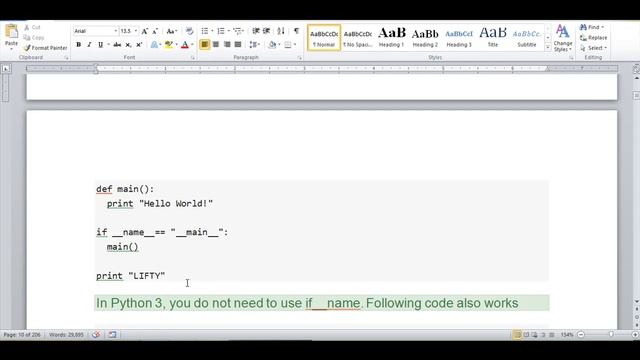Apply red font color

click(185, 44)
